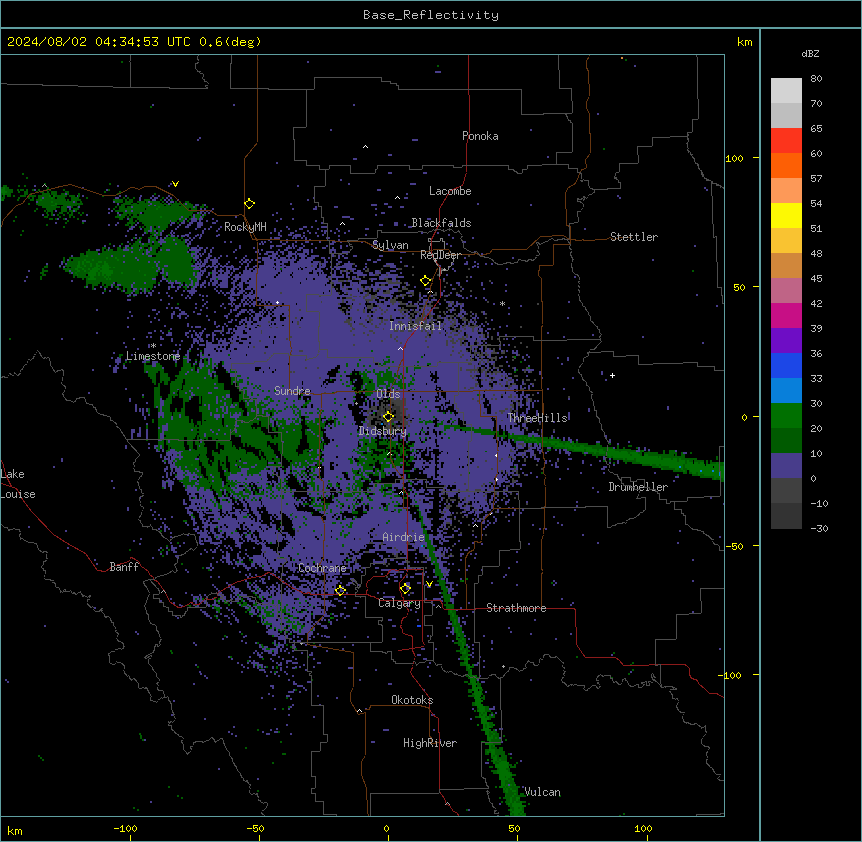Click the dBZ legend heading
Viewport: 862px width, 842px height.
pyautogui.click(x=810, y=53)
